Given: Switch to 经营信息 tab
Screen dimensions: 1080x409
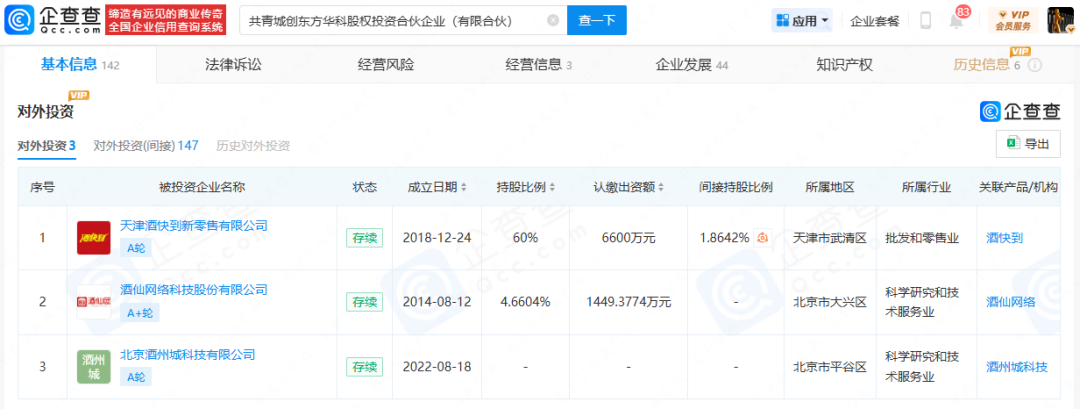Looking at the screenshot, I should tap(538, 65).
